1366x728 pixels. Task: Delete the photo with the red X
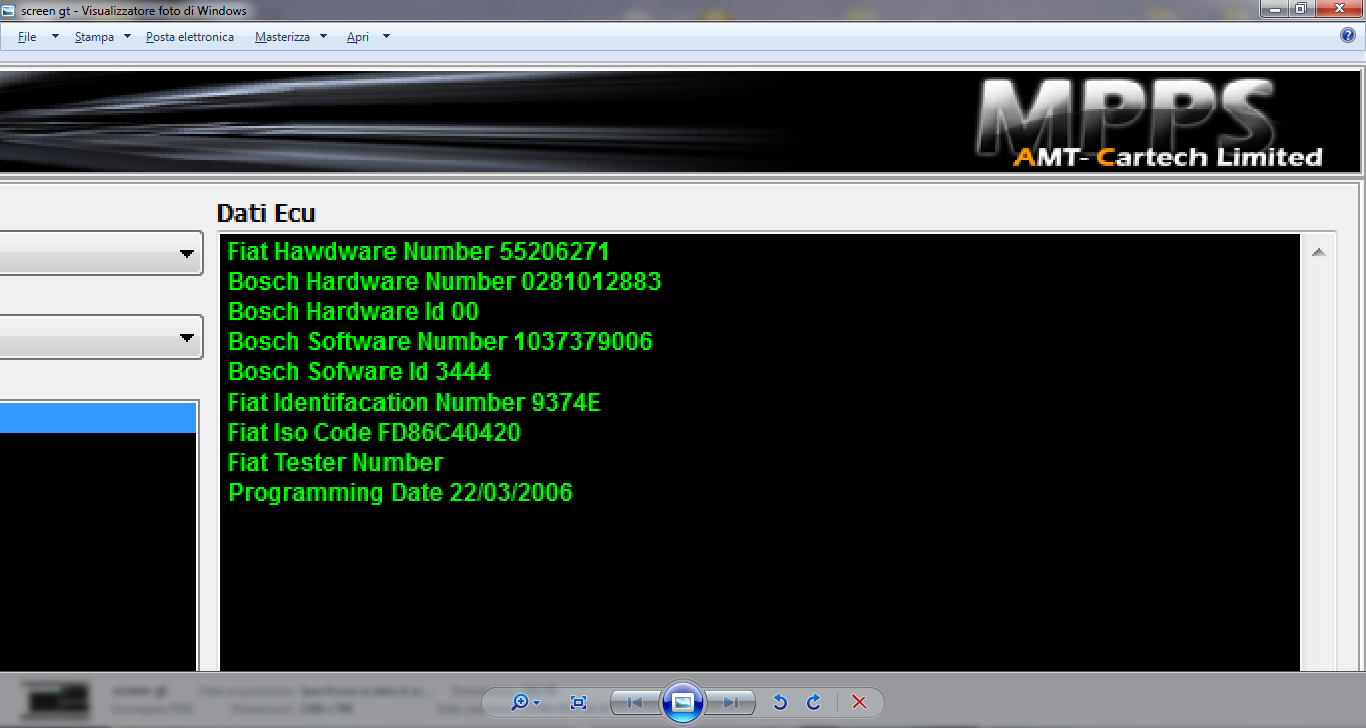tap(859, 702)
